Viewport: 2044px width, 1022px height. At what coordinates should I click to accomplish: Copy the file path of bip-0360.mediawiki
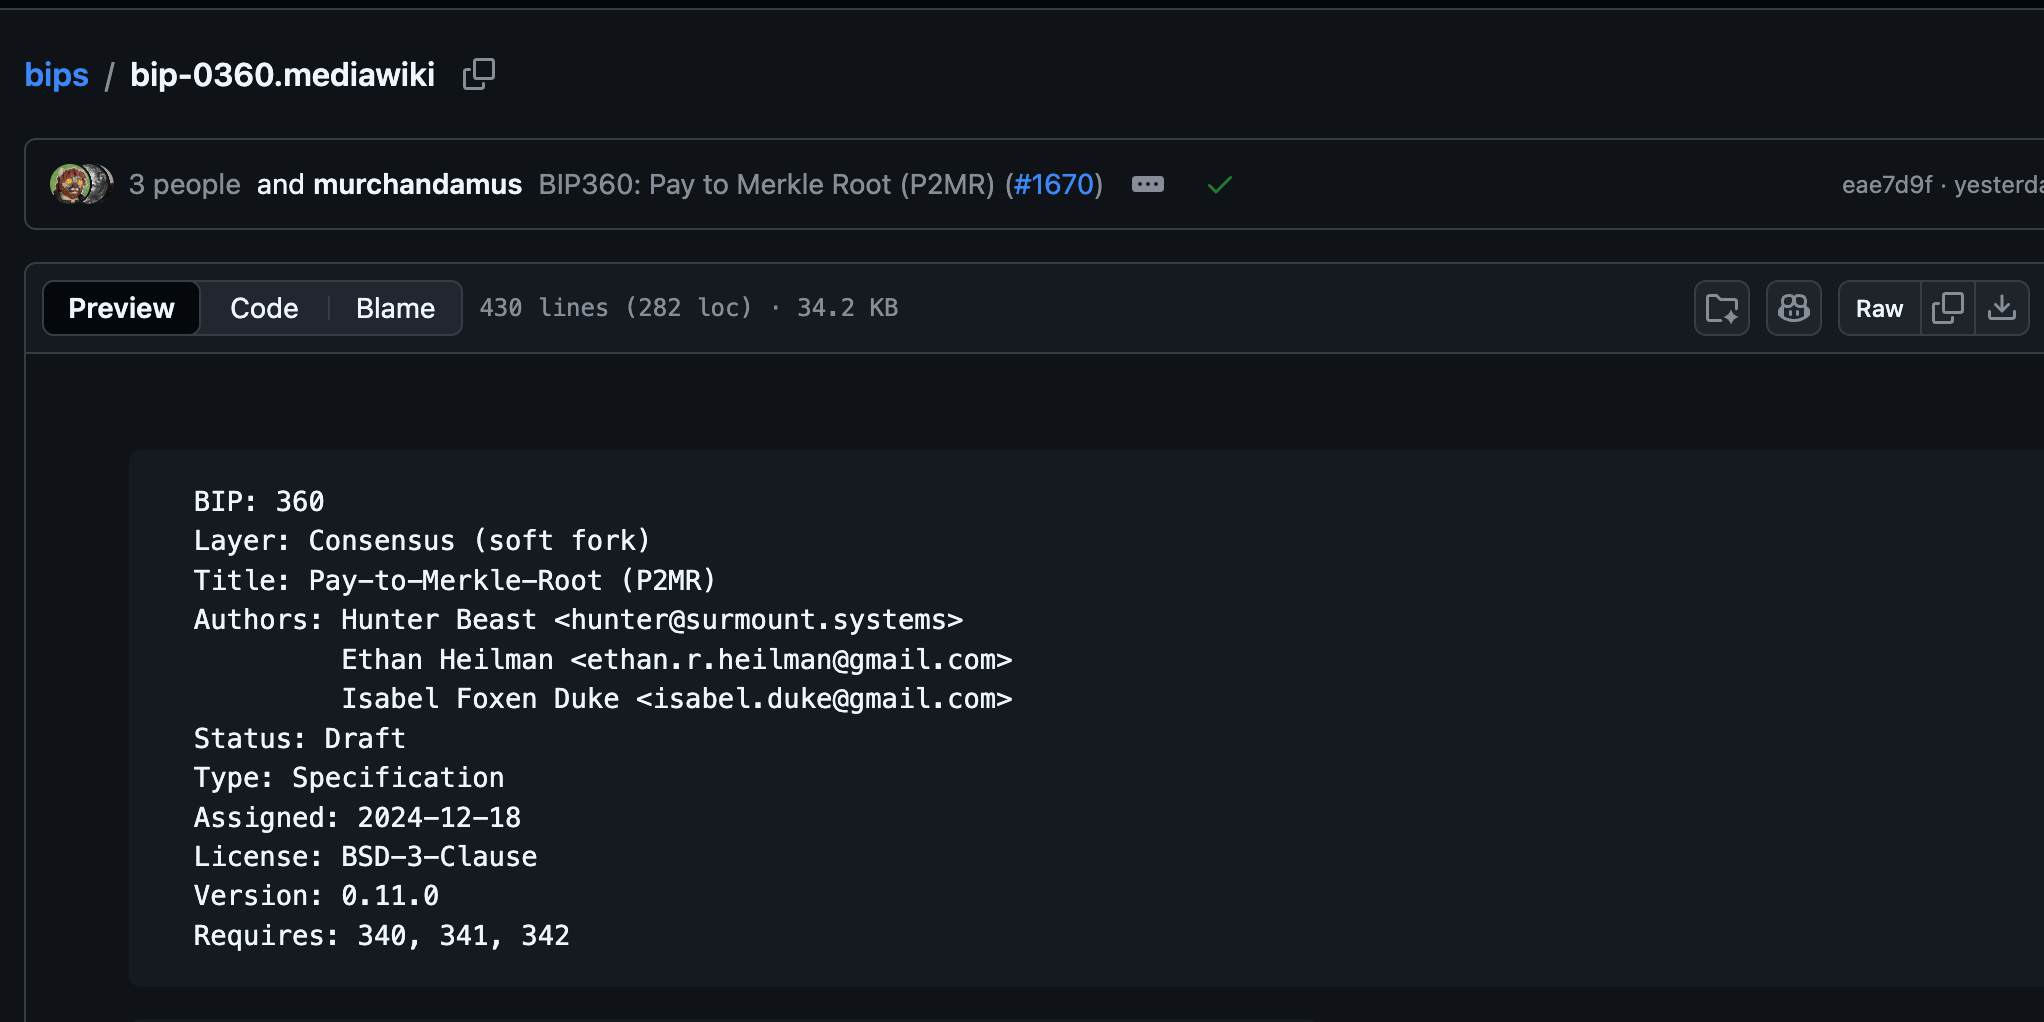[x=479, y=74]
